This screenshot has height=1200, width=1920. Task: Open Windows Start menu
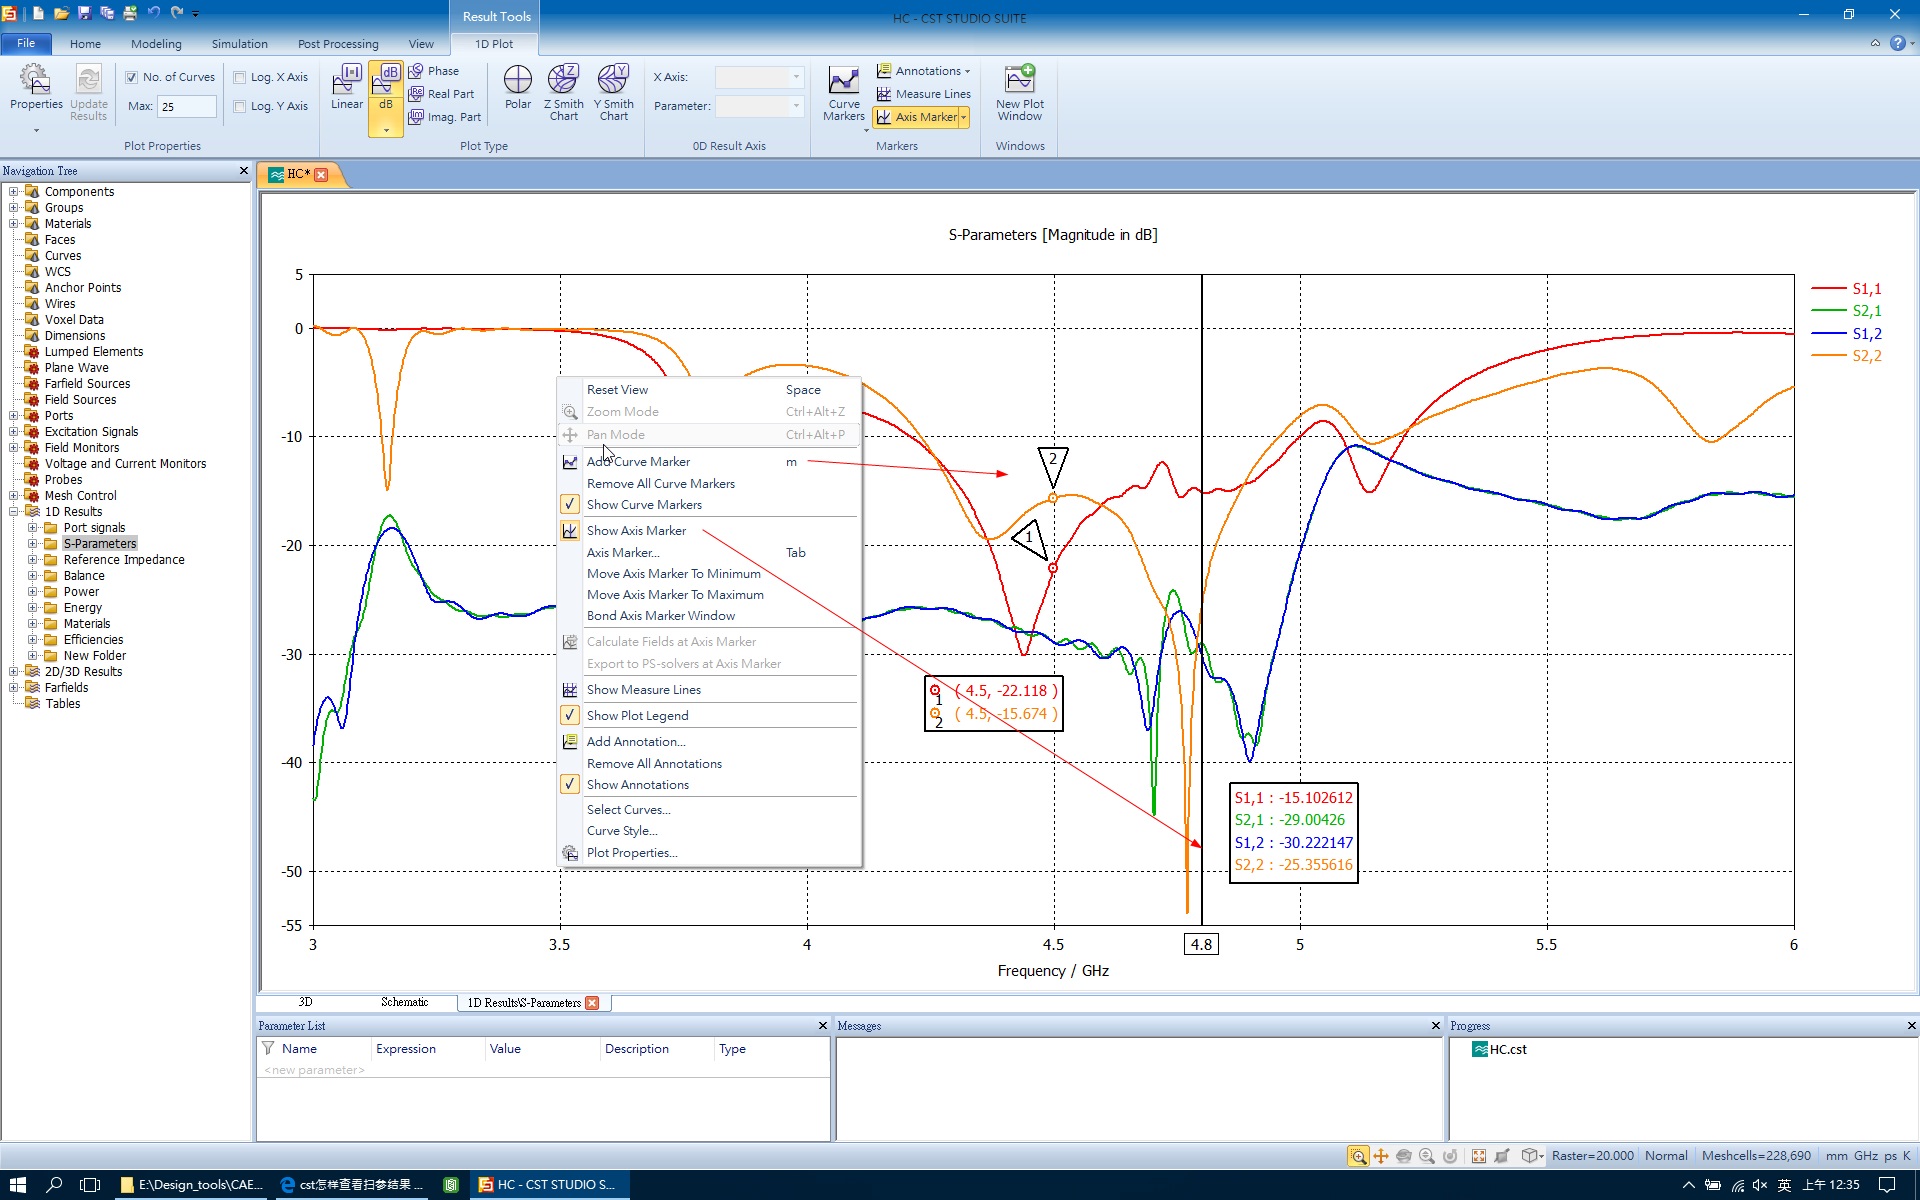pyautogui.click(x=18, y=1185)
